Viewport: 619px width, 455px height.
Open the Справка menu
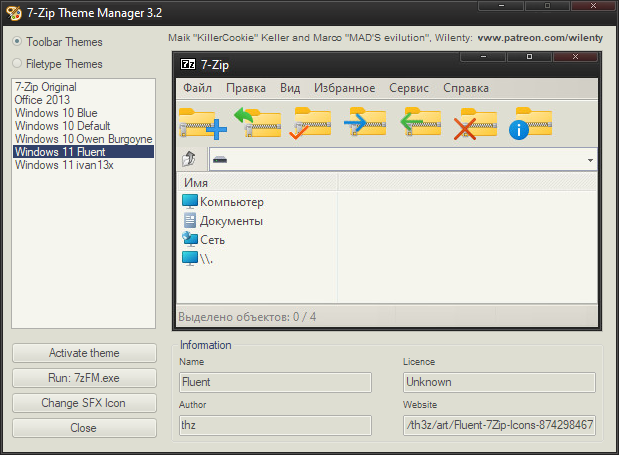(466, 88)
